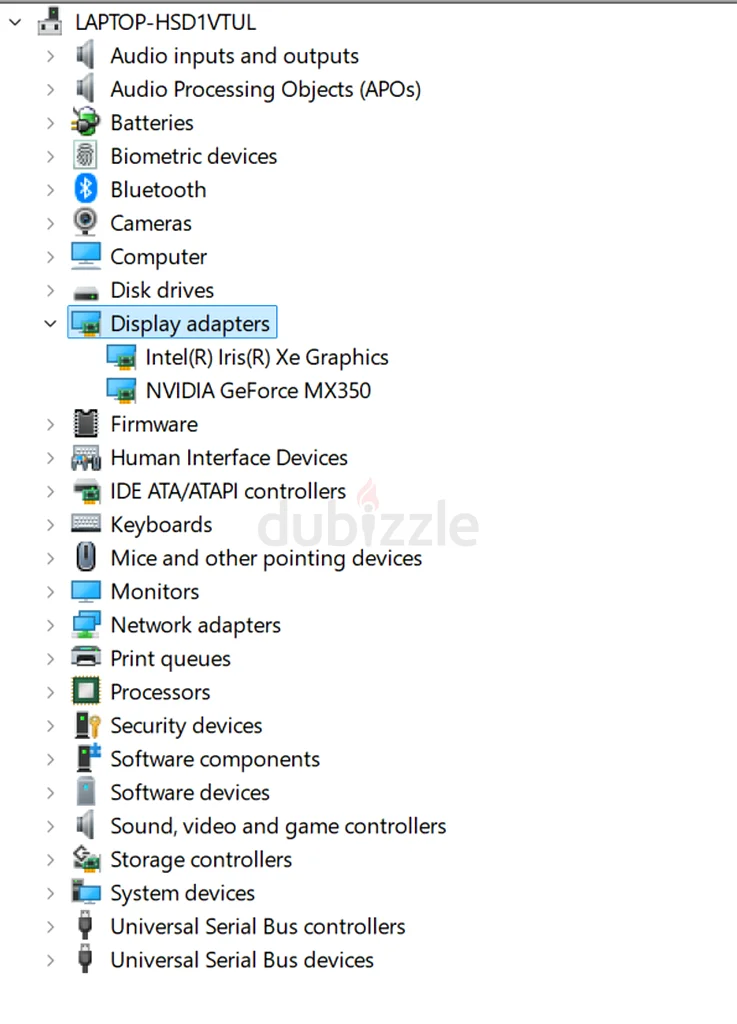Viewport: 737px width, 1024px height.
Task: Select the 'Intel(R) Iris(R) Xe Graphics' entry
Action: 267,357
